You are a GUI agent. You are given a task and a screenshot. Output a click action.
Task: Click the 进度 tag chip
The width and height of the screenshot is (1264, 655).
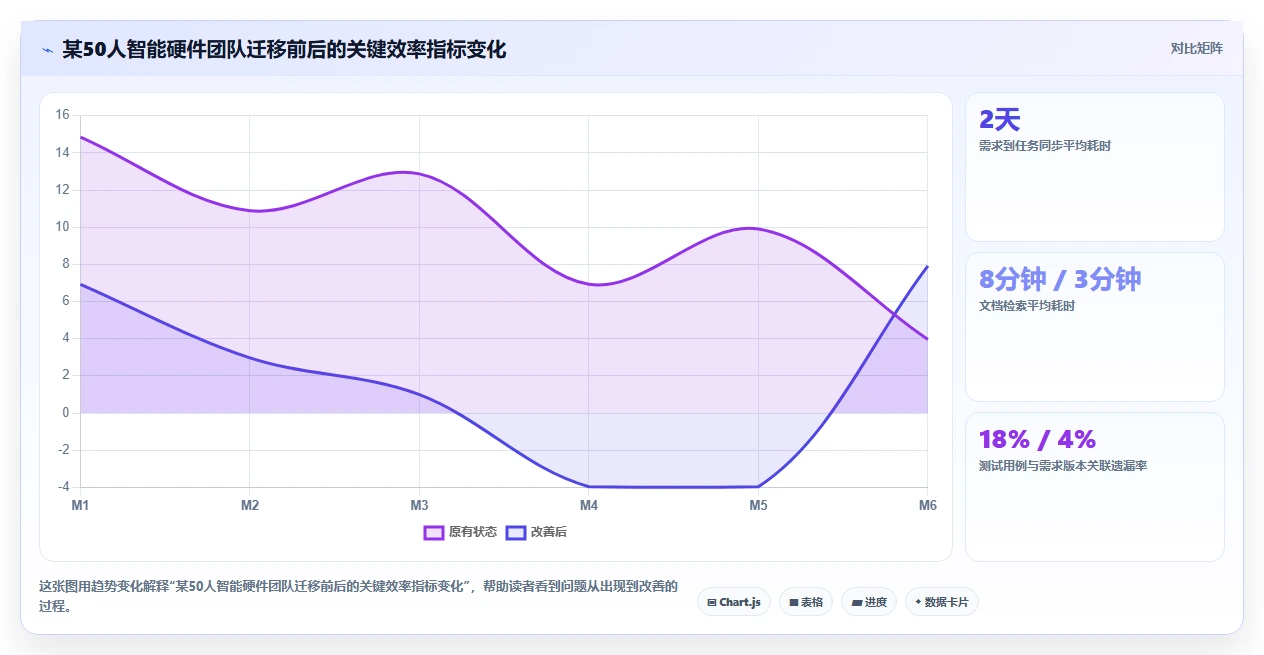click(869, 602)
